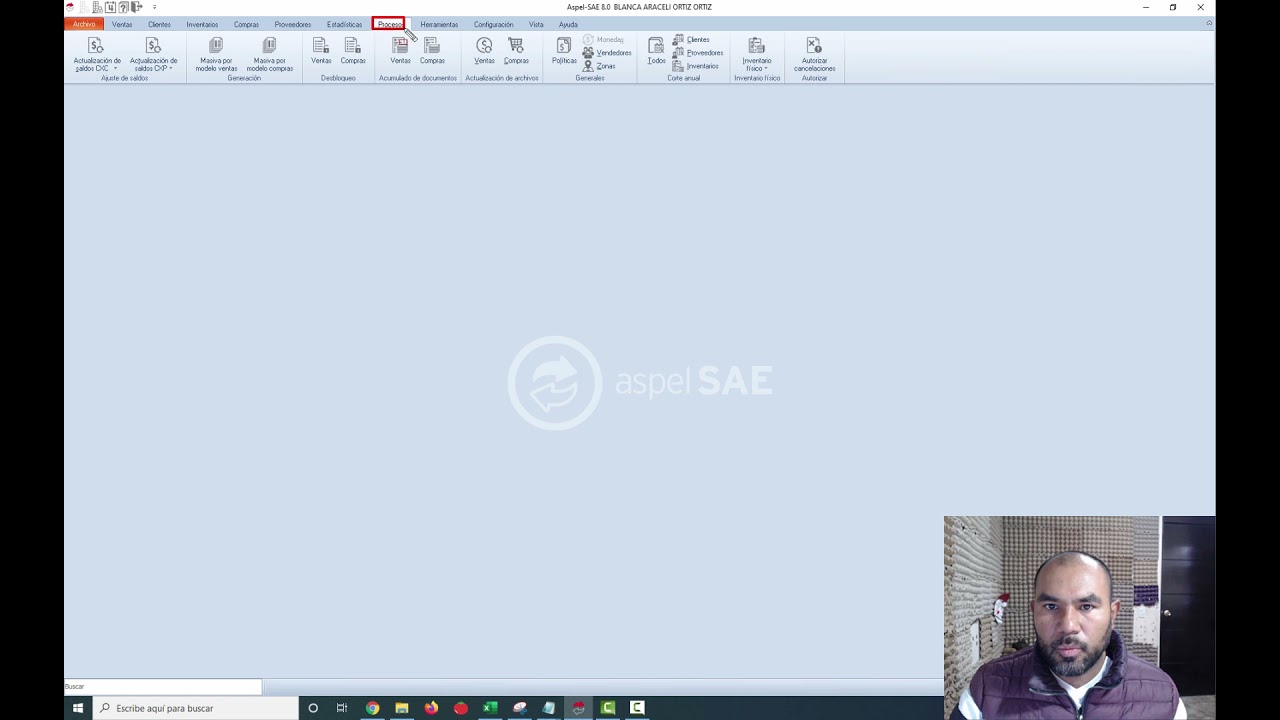Click Vendedores in Generales group
The height and width of the screenshot is (720, 1280).
(x=607, y=53)
